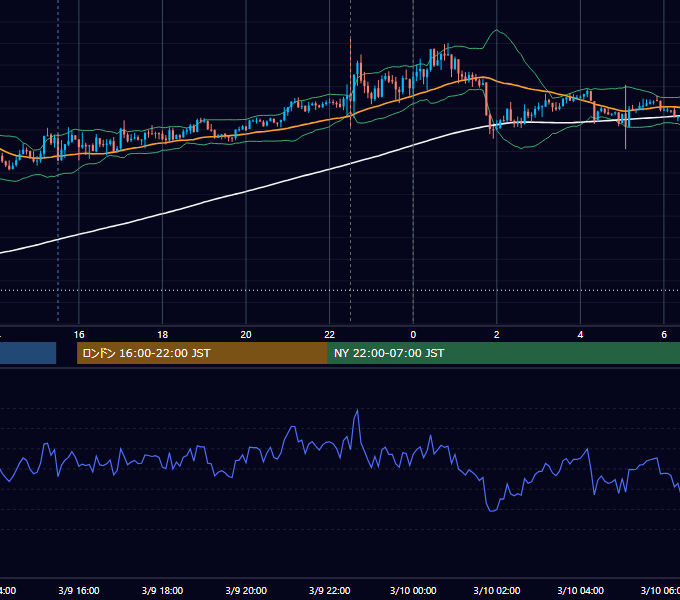Click the 4 hour label on the upper time axis

tap(580, 335)
